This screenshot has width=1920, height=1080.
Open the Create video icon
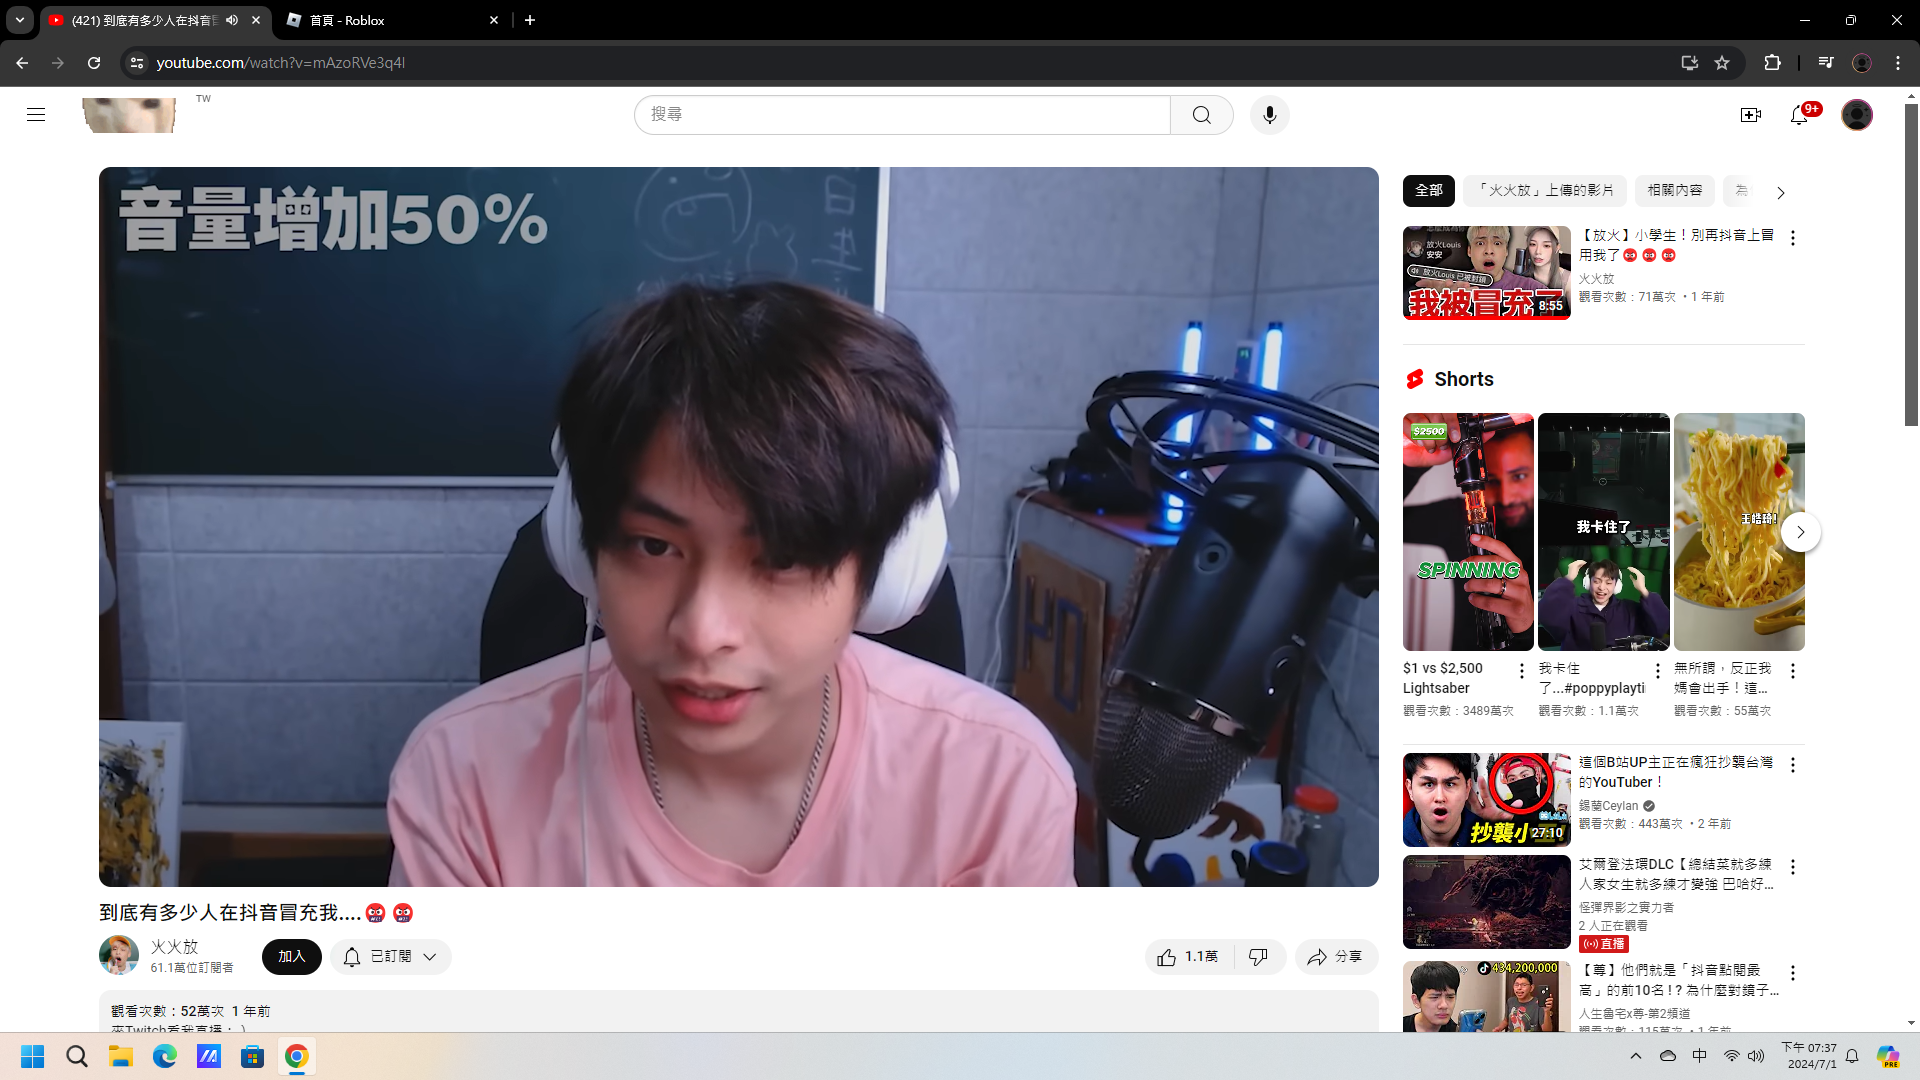point(1750,115)
